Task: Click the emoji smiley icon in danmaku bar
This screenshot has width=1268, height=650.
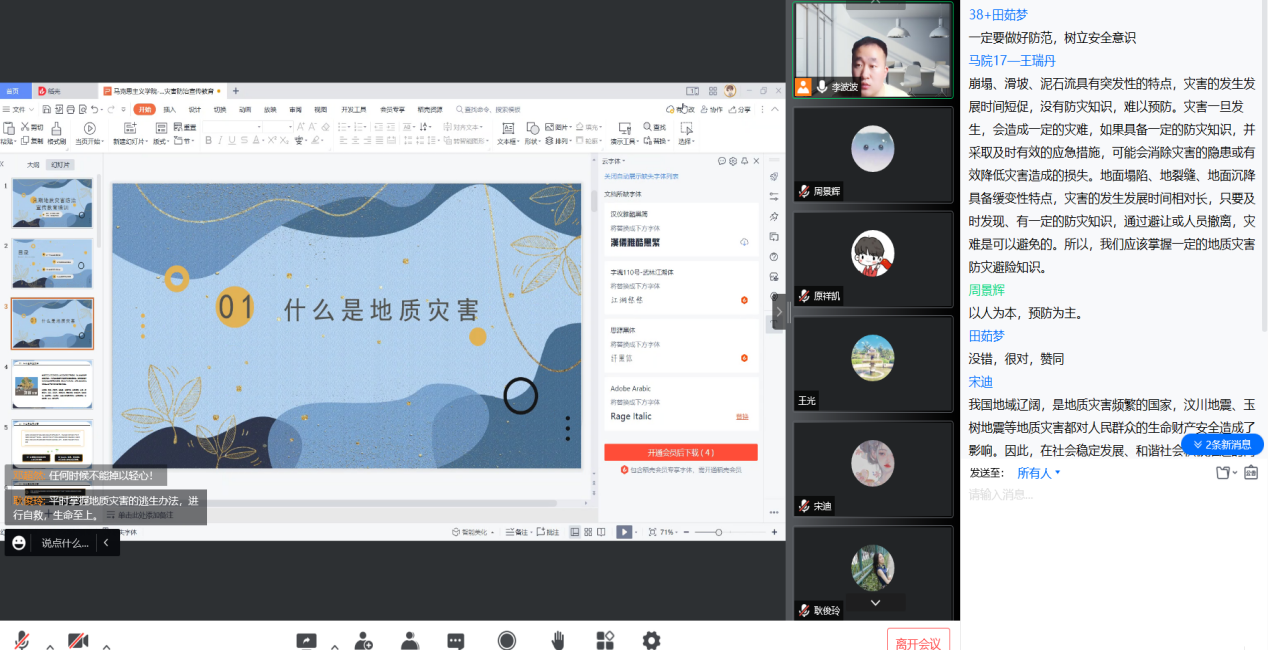Action: pos(19,543)
